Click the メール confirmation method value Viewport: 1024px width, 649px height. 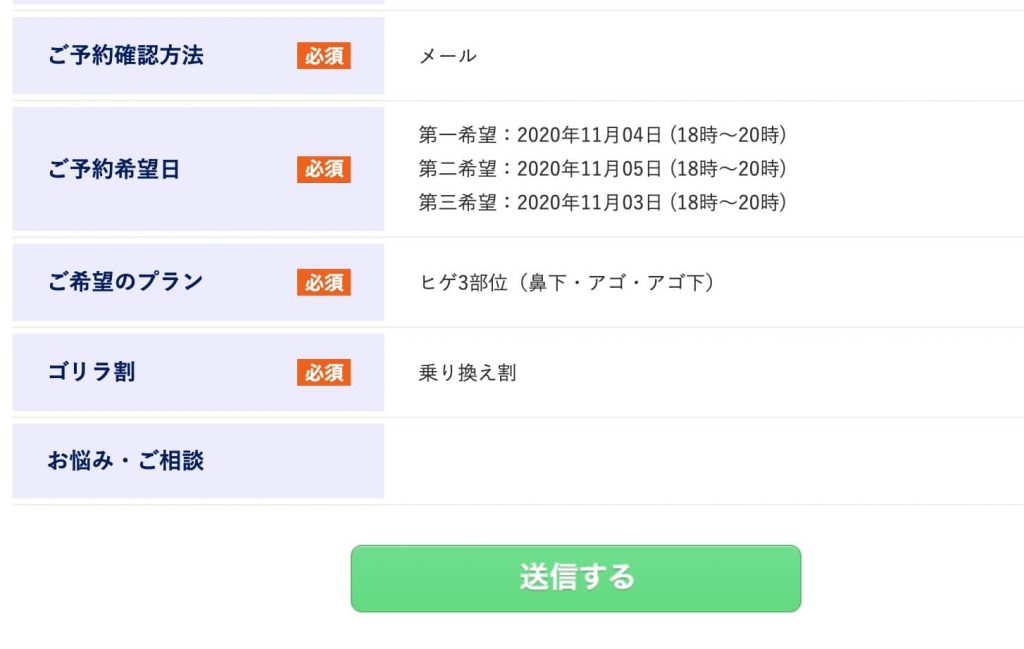tap(448, 56)
